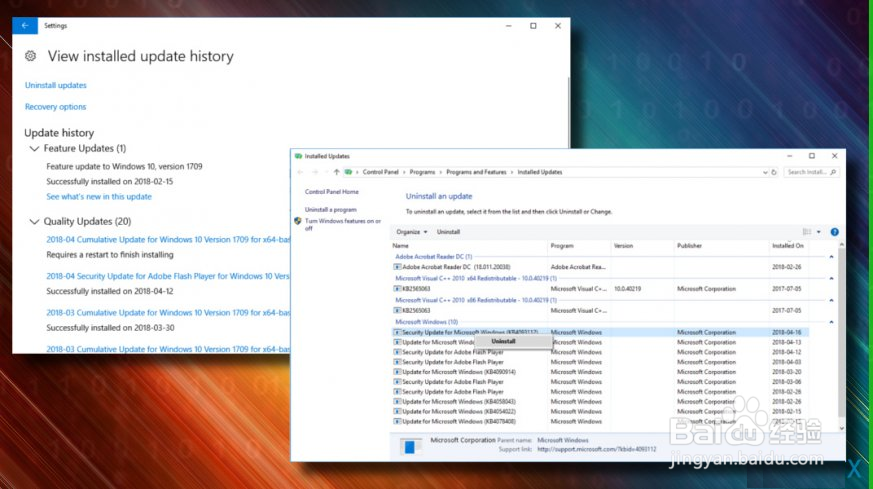Viewport: 873px width, 489px height.
Task: Click 'Feature update to Windows 10, version 1709' text
Action: coord(124,167)
